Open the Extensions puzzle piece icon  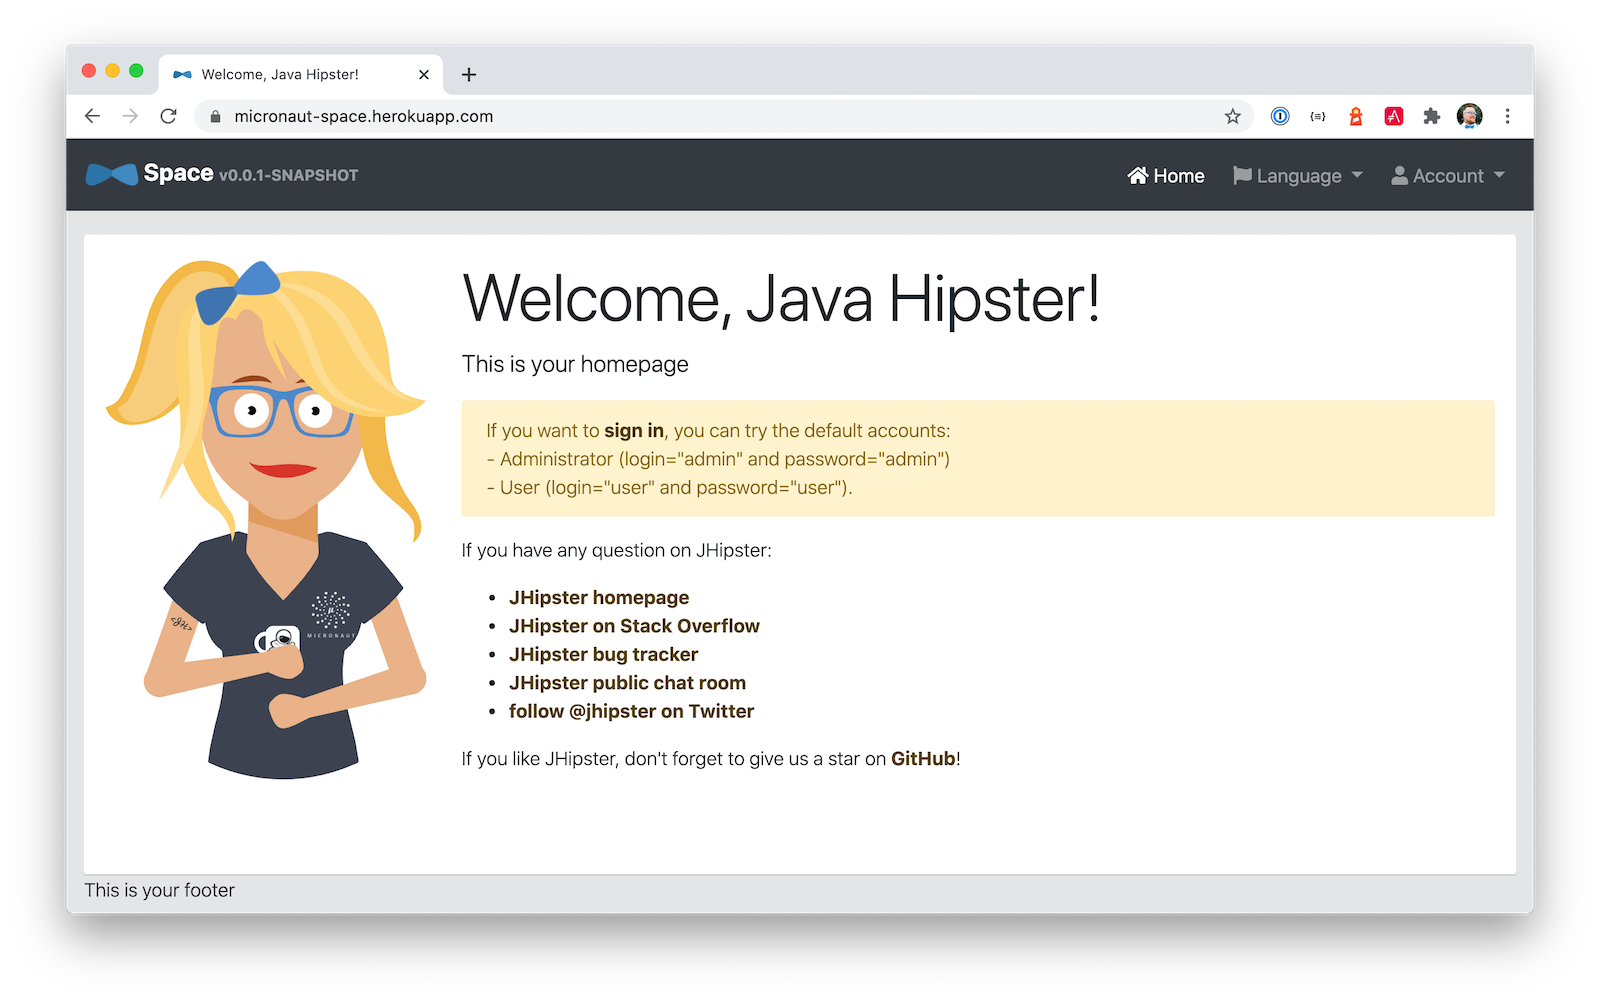click(1432, 116)
